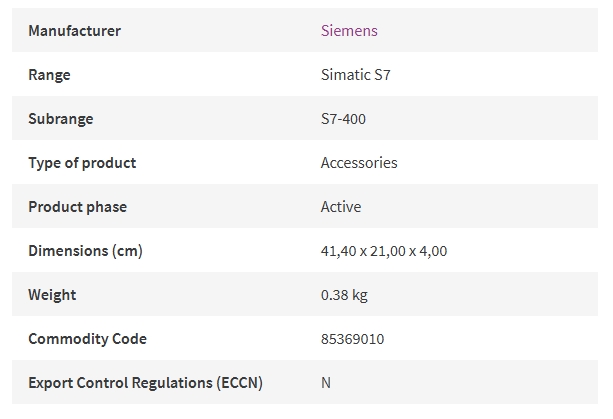This screenshot has width=613, height=419.
Task: Click the Weight label
Action: point(52,295)
